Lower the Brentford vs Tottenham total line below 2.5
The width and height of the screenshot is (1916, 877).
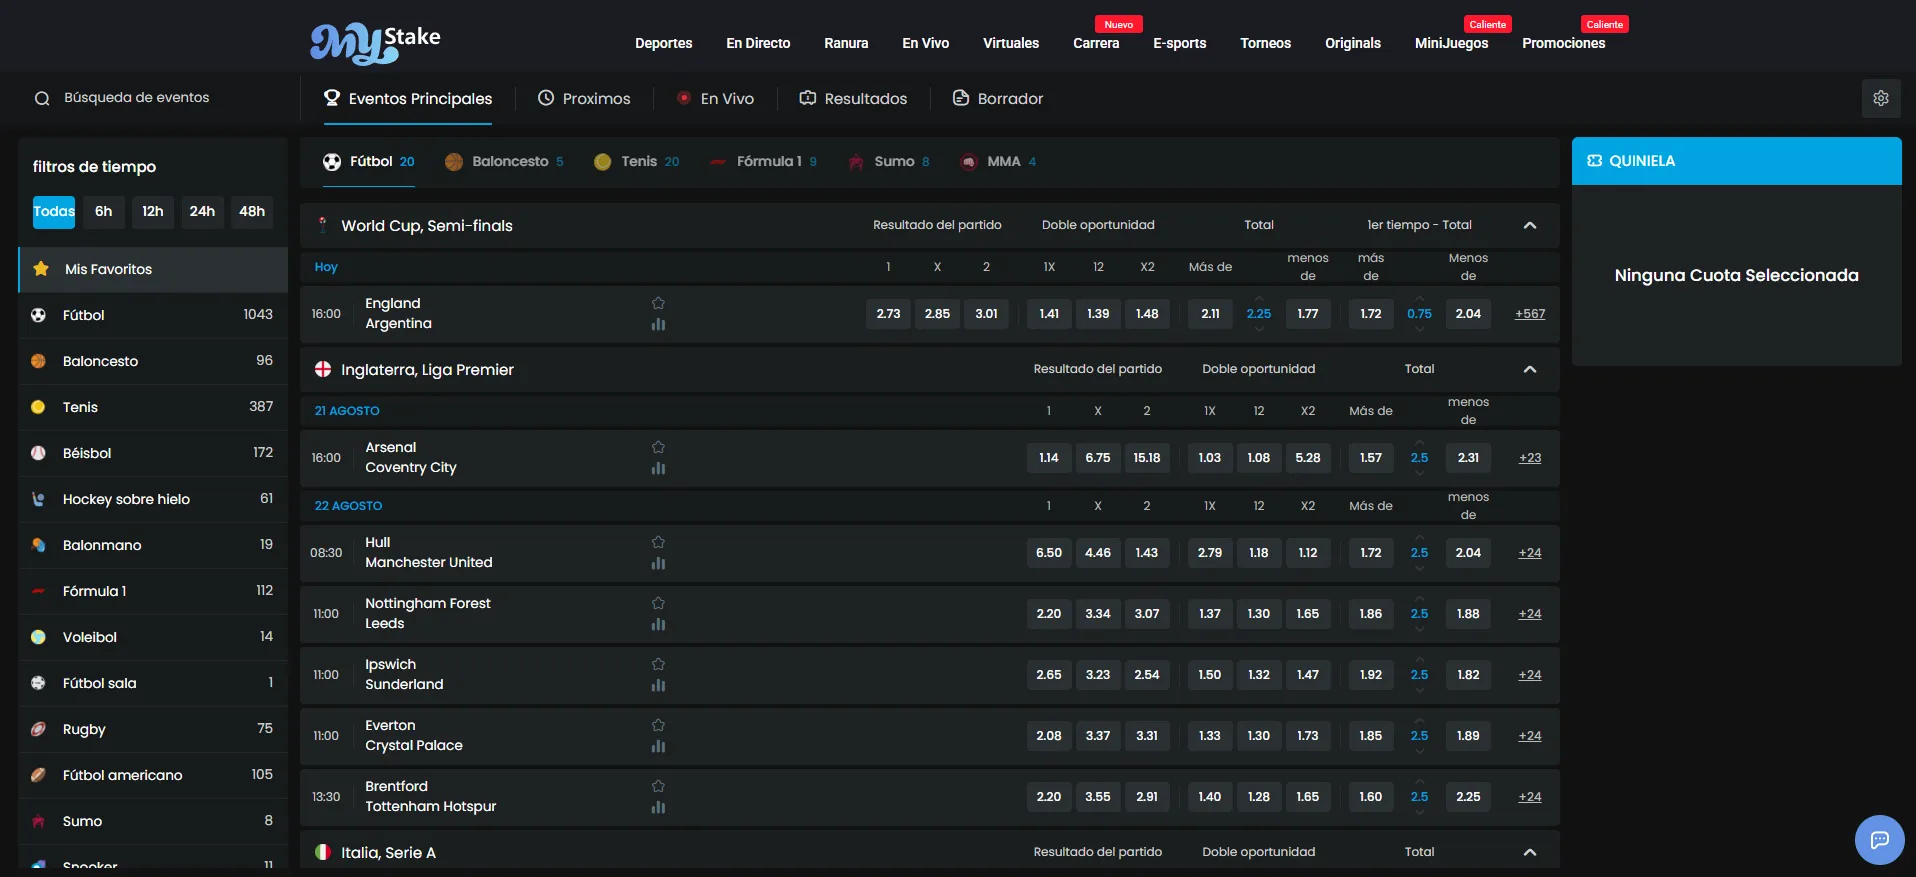coord(1419,812)
